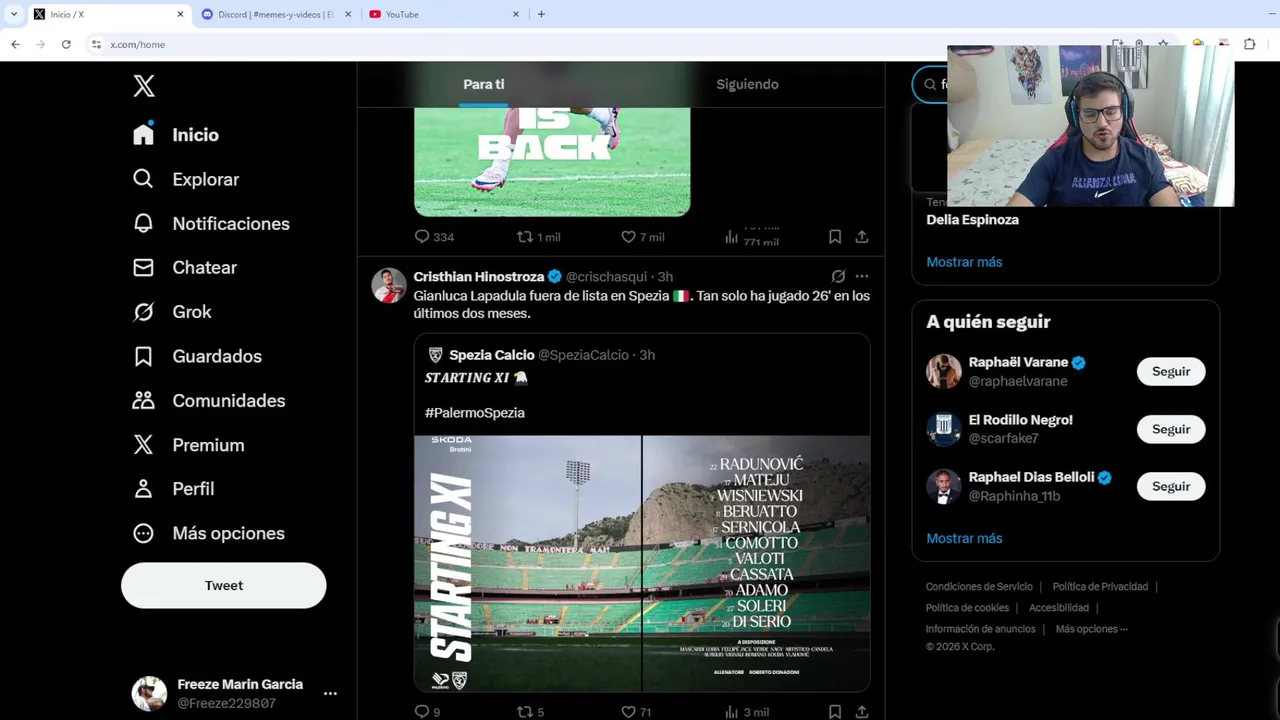The image size is (1280, 720).
Task: Expand footer Más opciones menu
Action: (1091, 629)
